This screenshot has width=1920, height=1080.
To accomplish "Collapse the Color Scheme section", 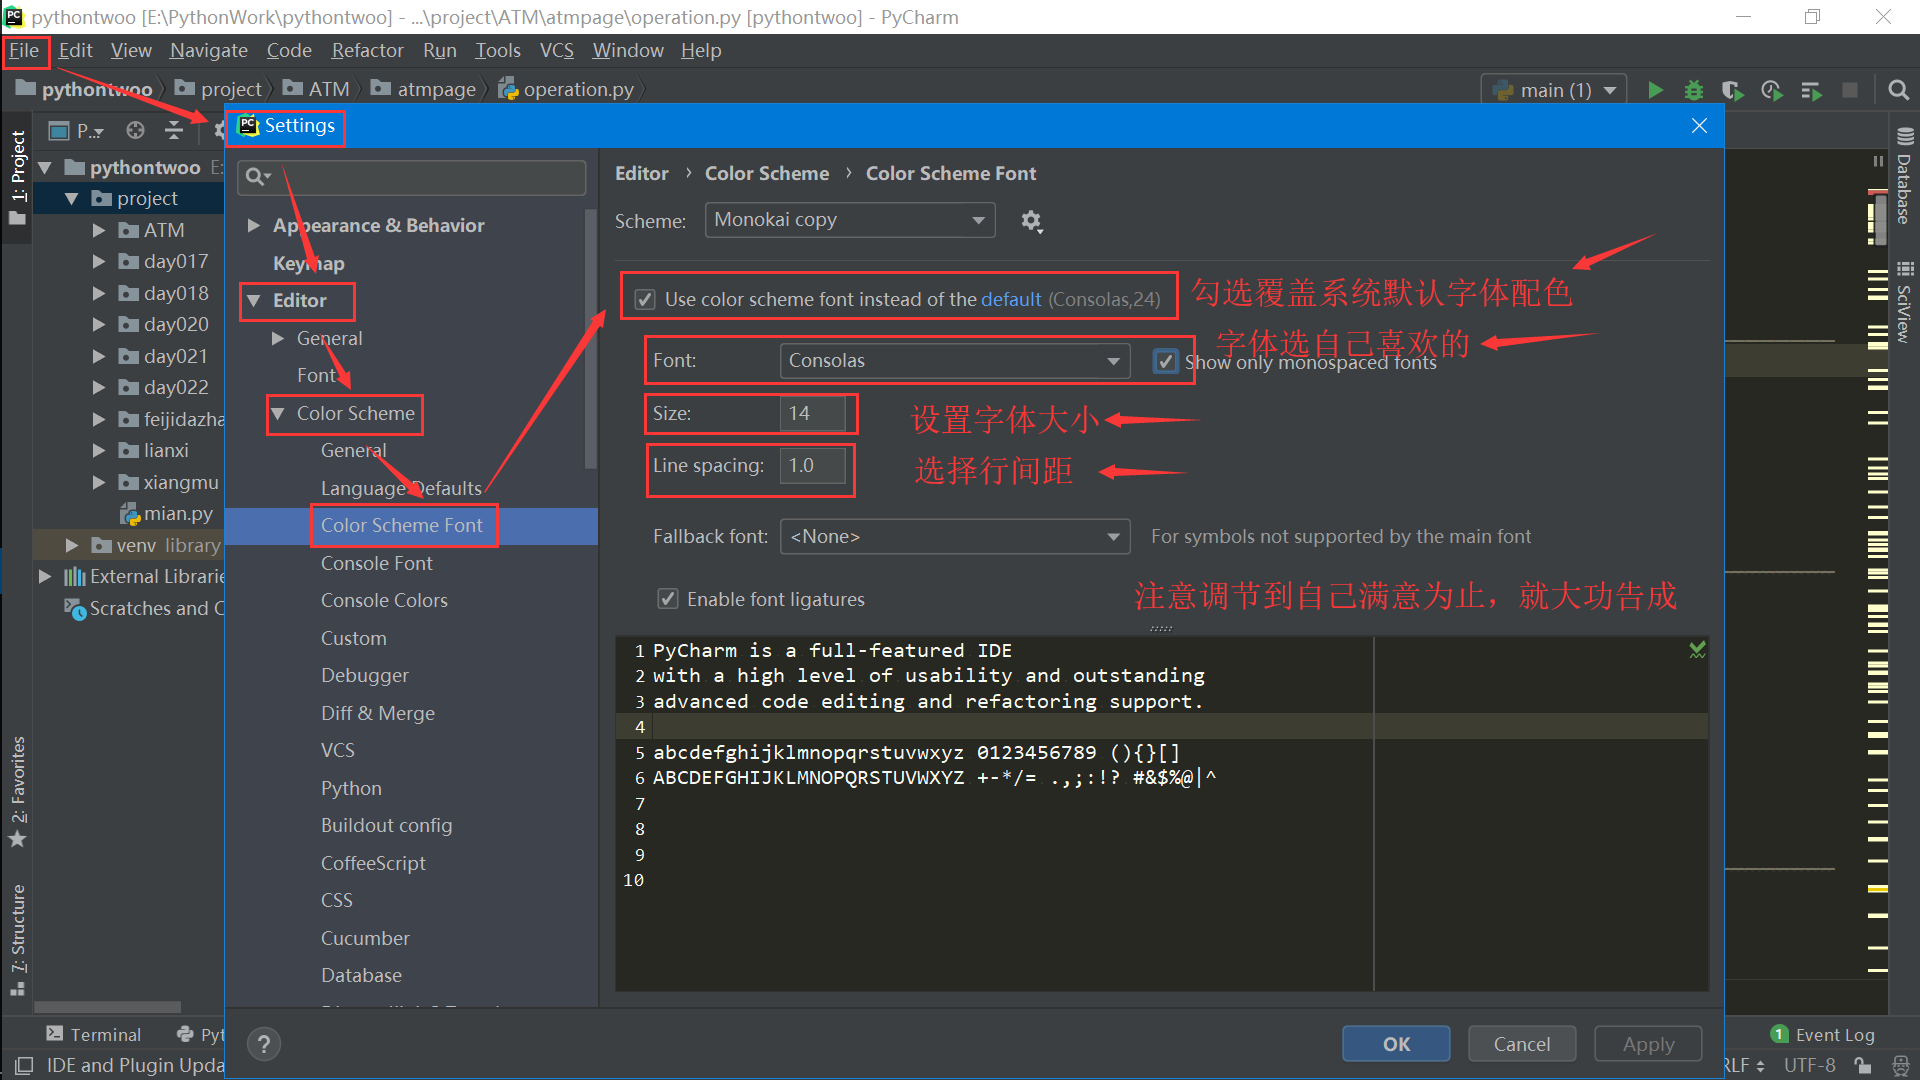I will 278,414.
